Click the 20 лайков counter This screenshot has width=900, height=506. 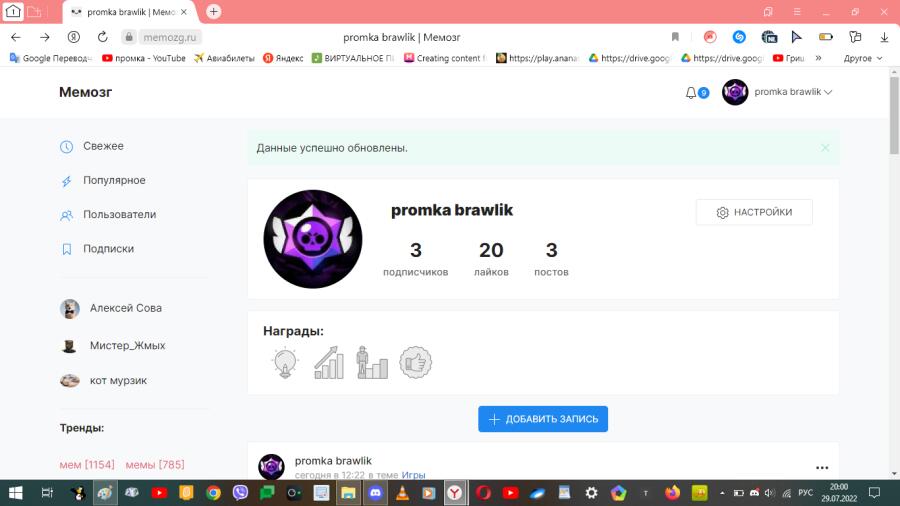coord(491,259)
